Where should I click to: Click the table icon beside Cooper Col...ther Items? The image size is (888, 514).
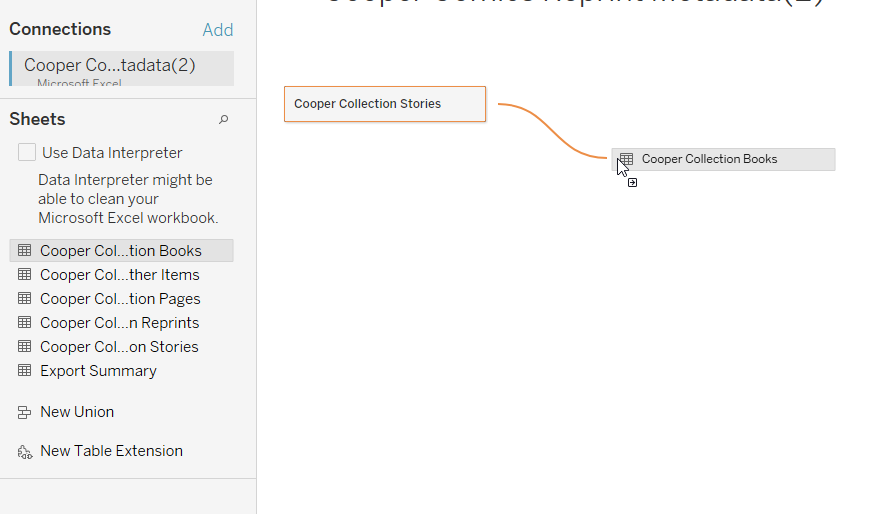click(25, 275)
